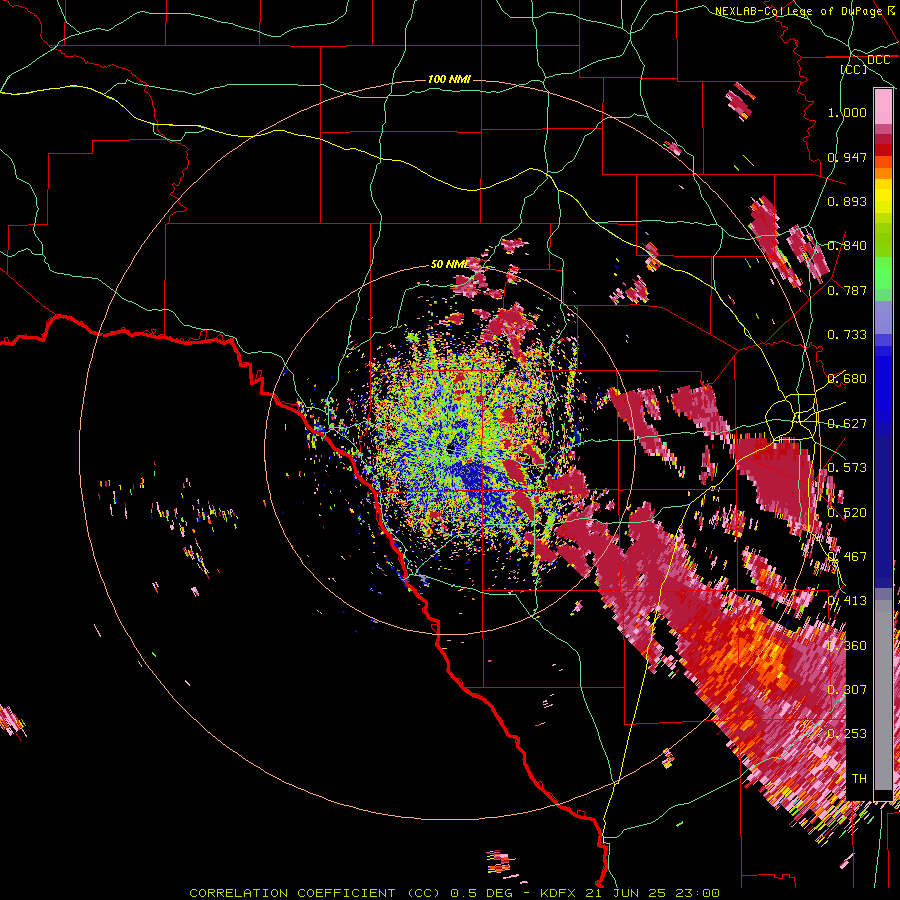Select the 0.467 legend value
This screenshot has height=900, width=900.
tap(847, 557)
